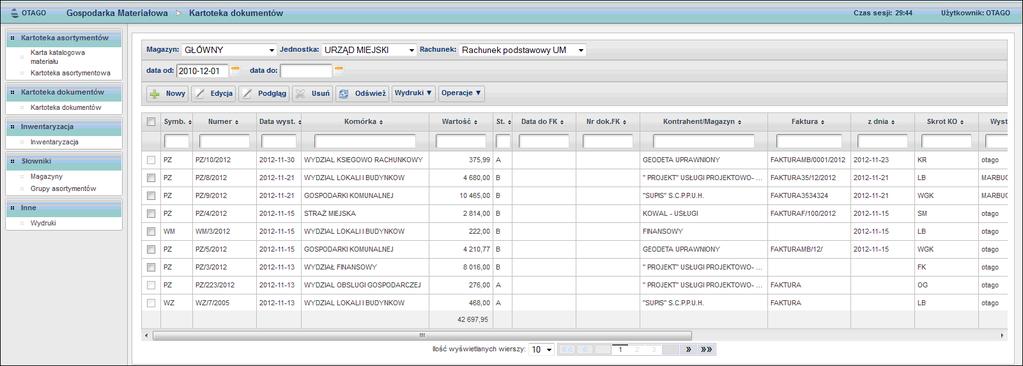The height and width of the screenshot is (366, 1023).
Task: Select checkbox for row PZ/10/2012
Action: [151, 160]
